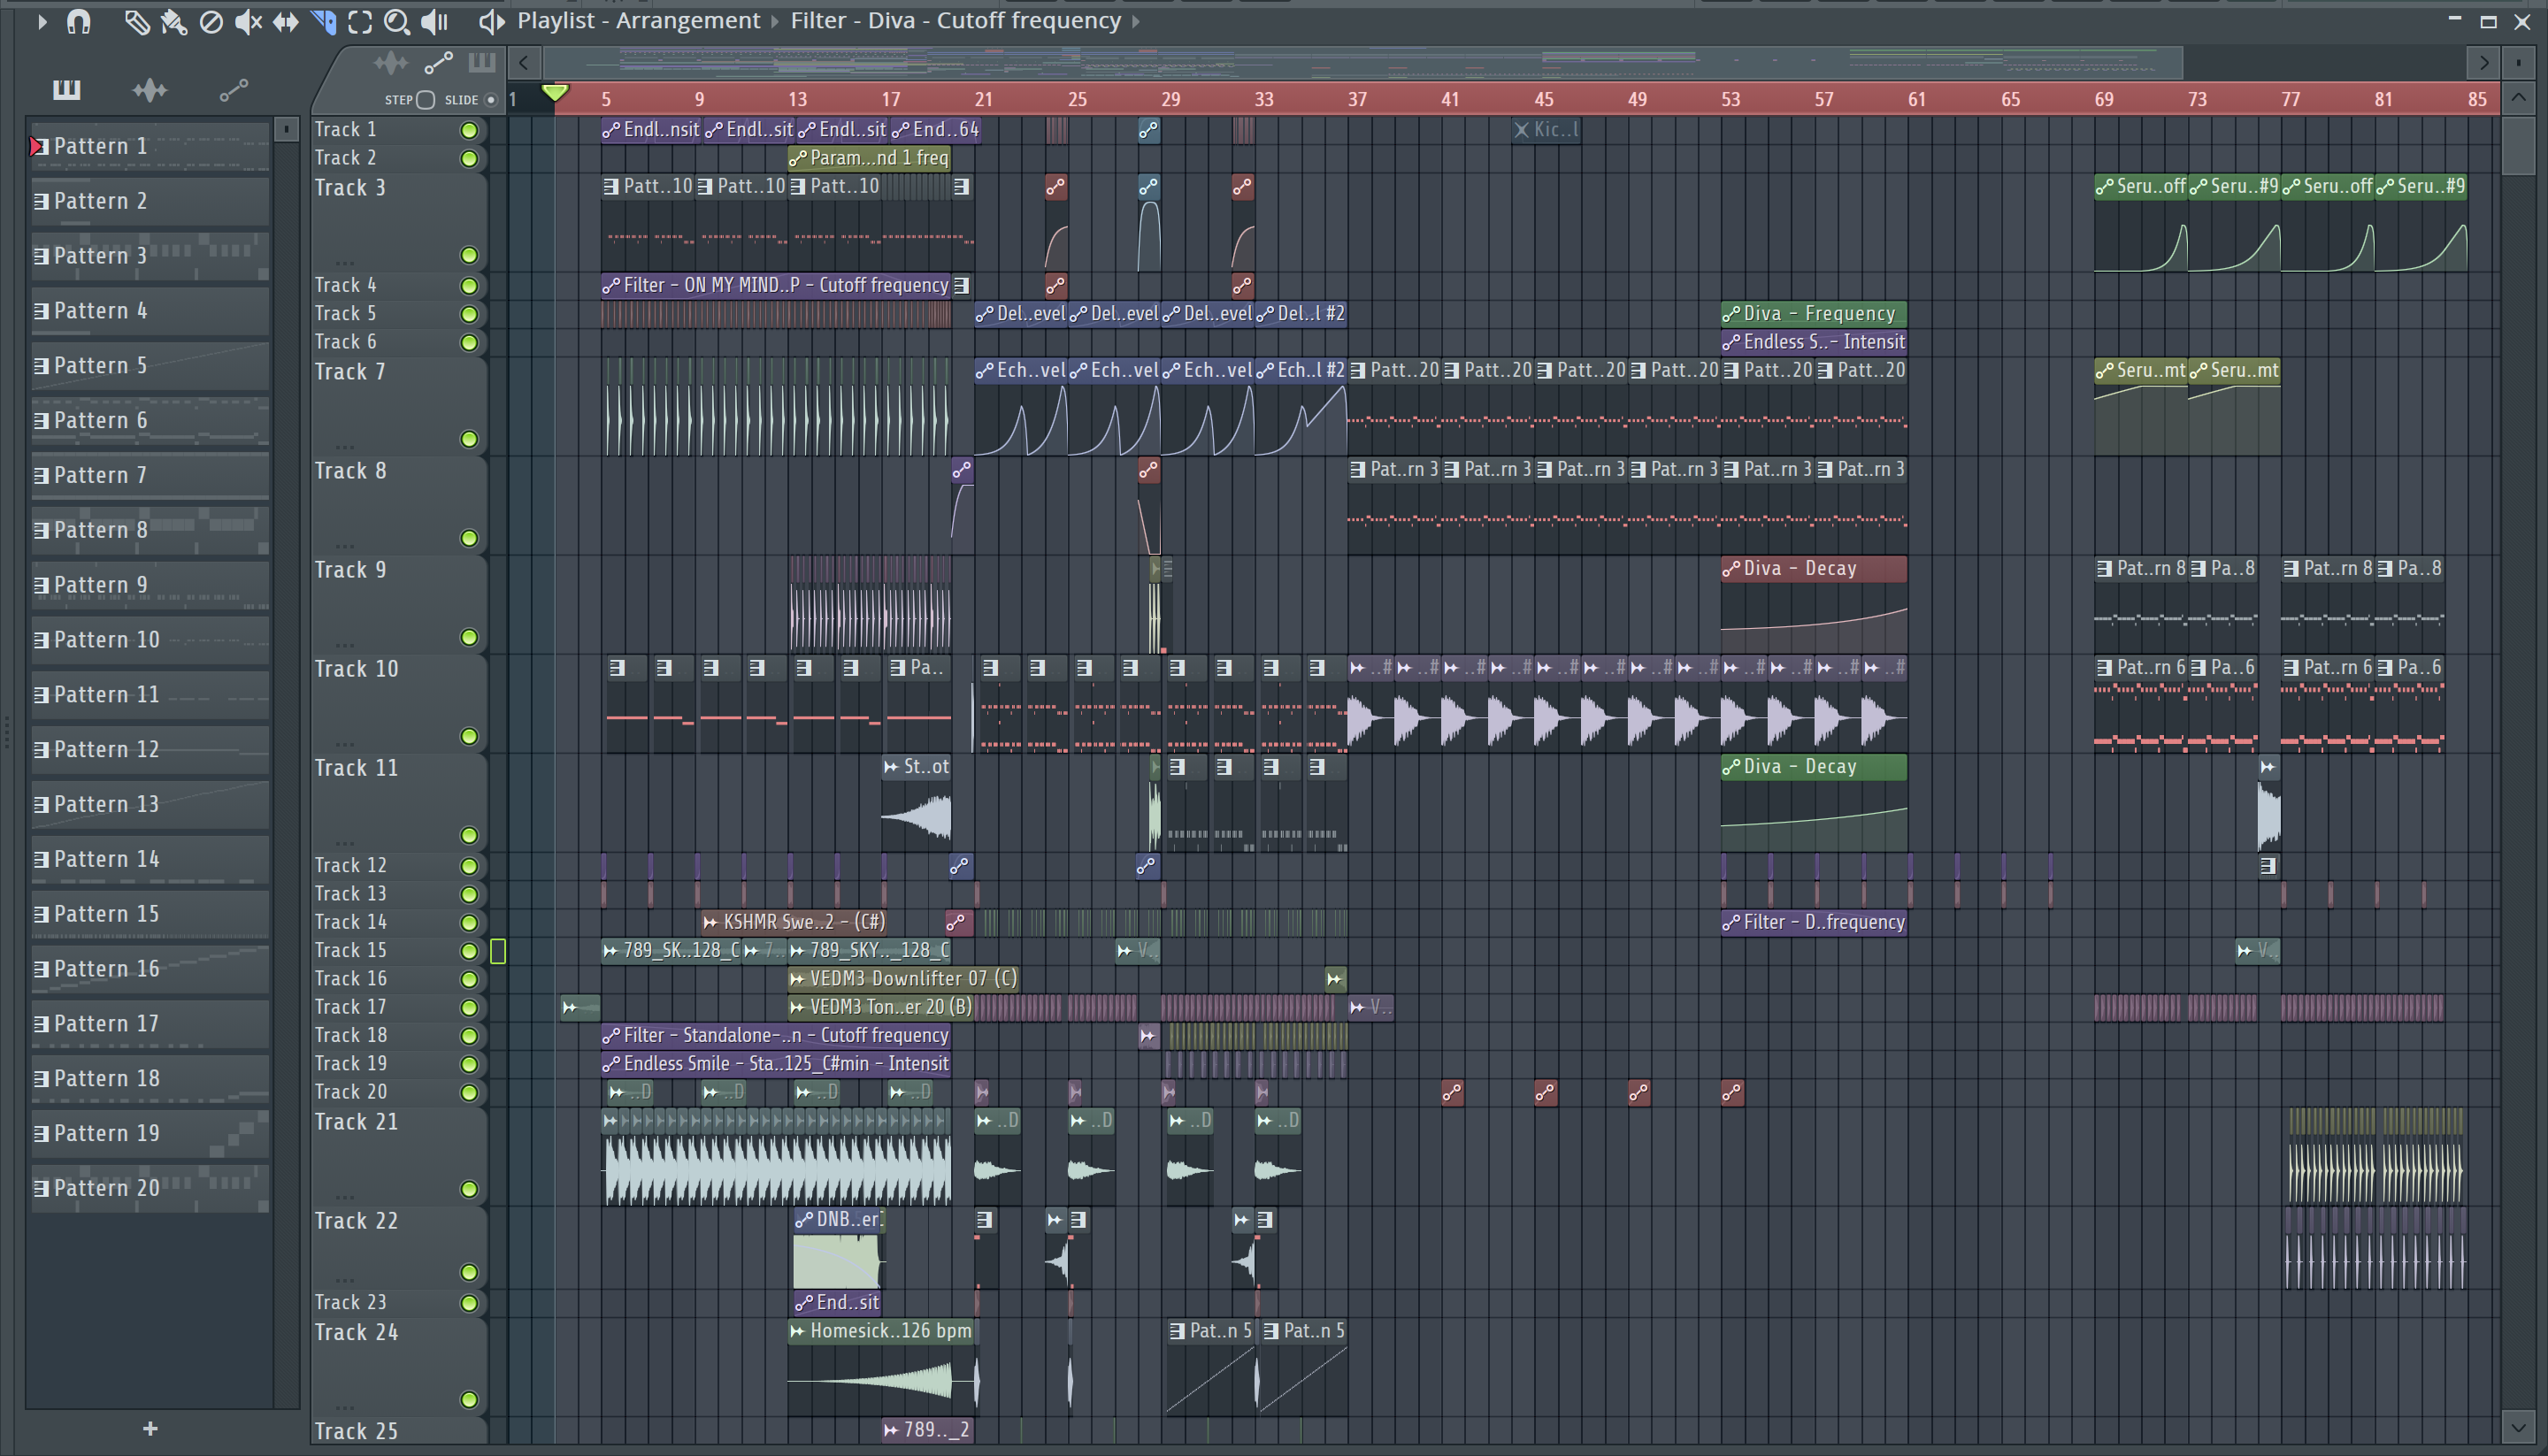Click the speaker icon before Playlist title
This screenshot has width=2548, height=1456.
pos(491,21)
